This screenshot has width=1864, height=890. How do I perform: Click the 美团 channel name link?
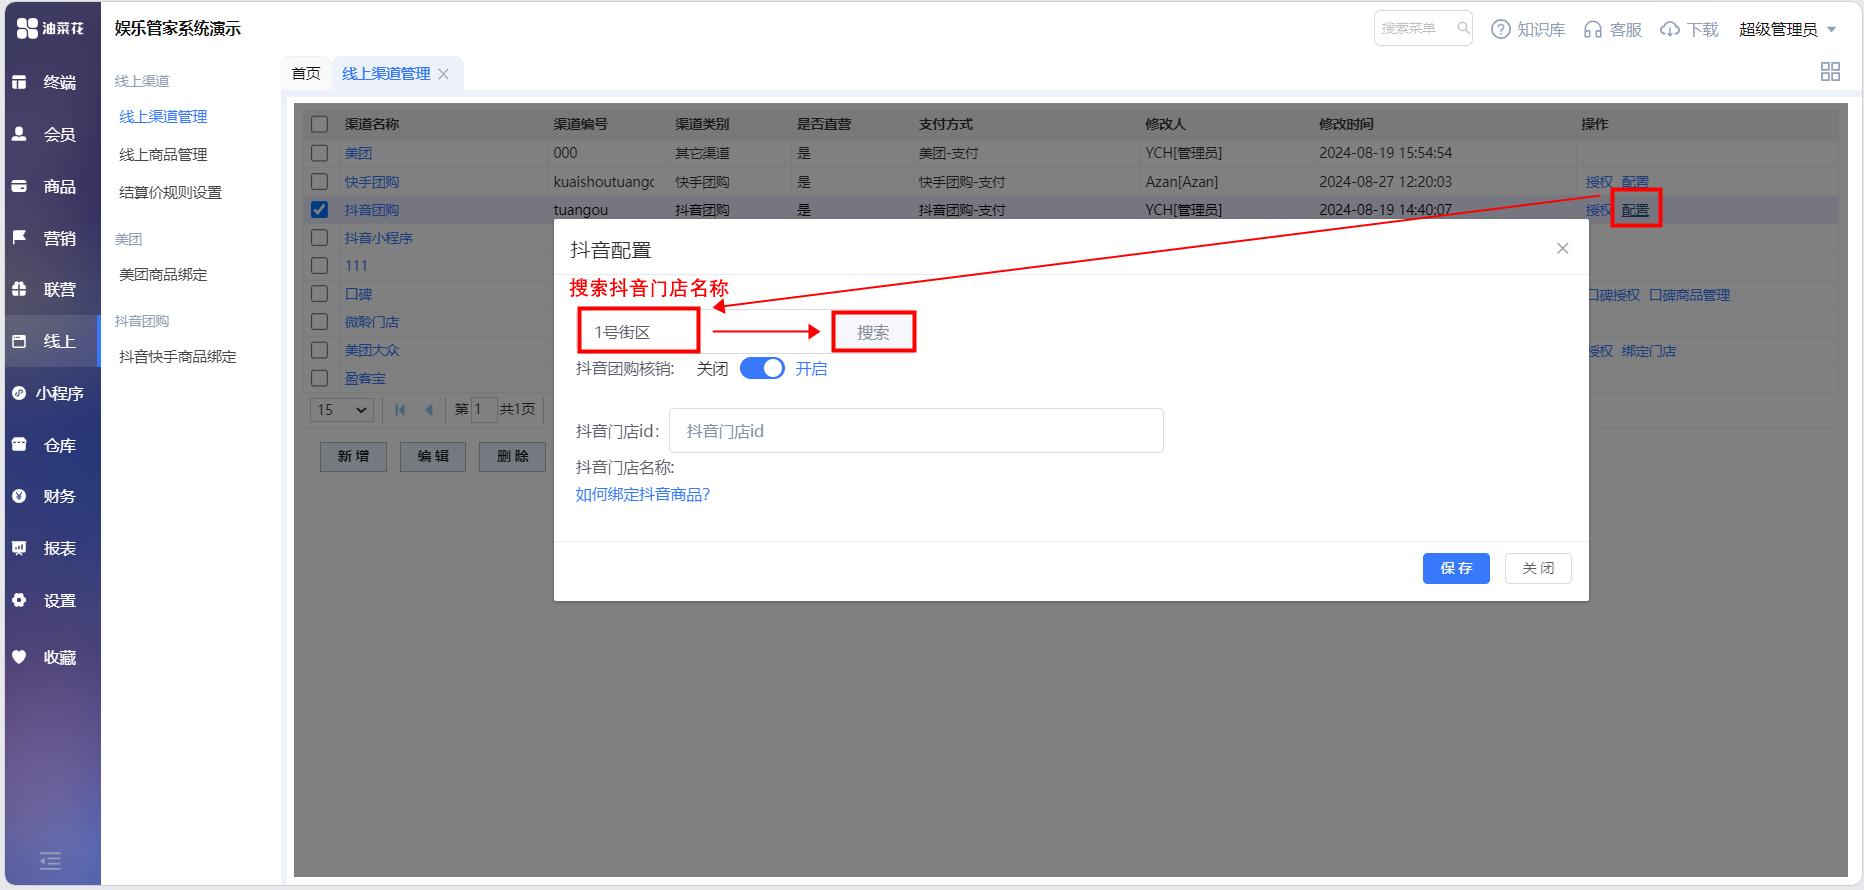point(358,153)
